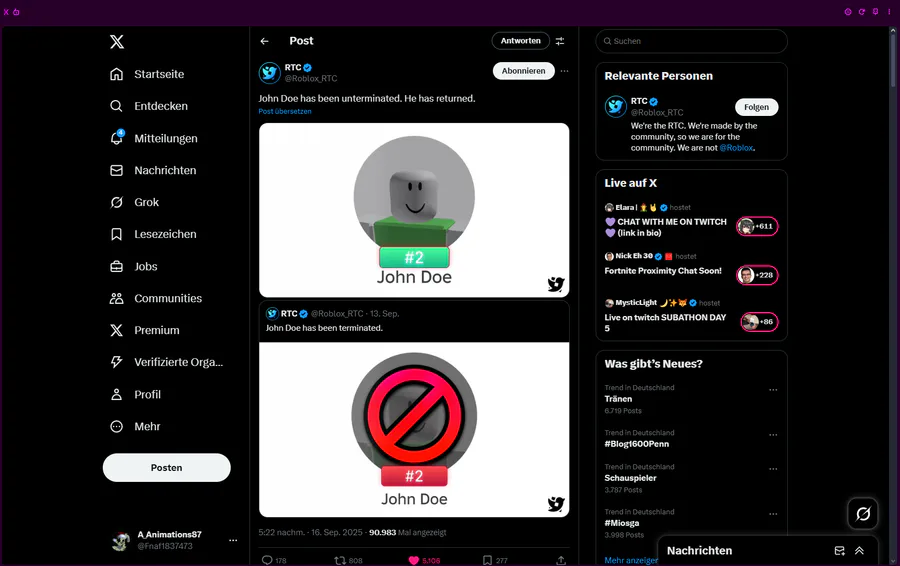Screen dimensions: 900x566
Task: Expand Nachrichten drawer with double chevron
Action: 859,551
